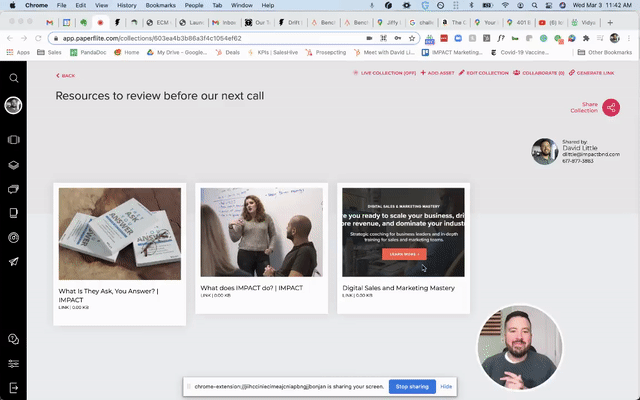Switch to the Vidyard tab
This screenshot has width=640, height=400.
584,23
